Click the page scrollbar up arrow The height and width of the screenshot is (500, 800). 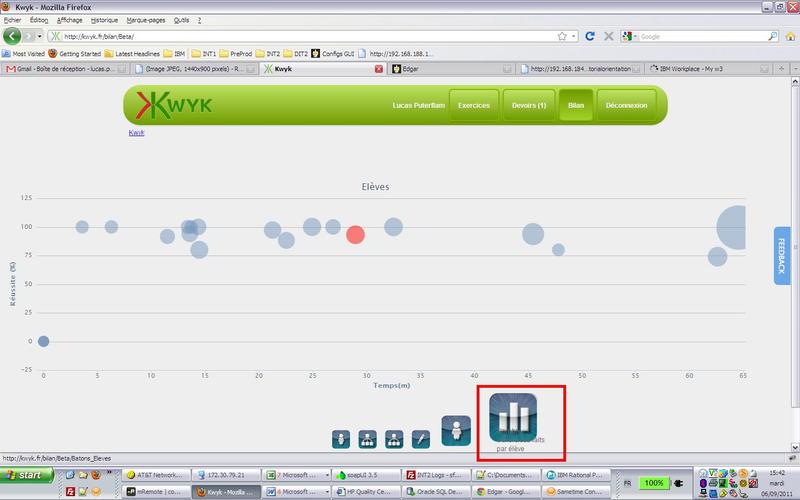[x=795, y=82]
